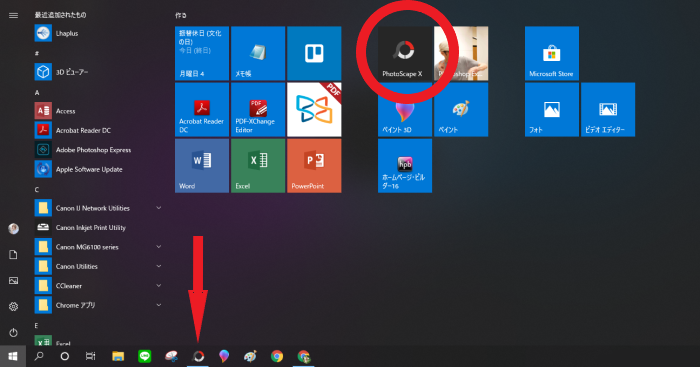Open Paint palette icon on the taskbar

pyautogui.click(x=250, y=356)
